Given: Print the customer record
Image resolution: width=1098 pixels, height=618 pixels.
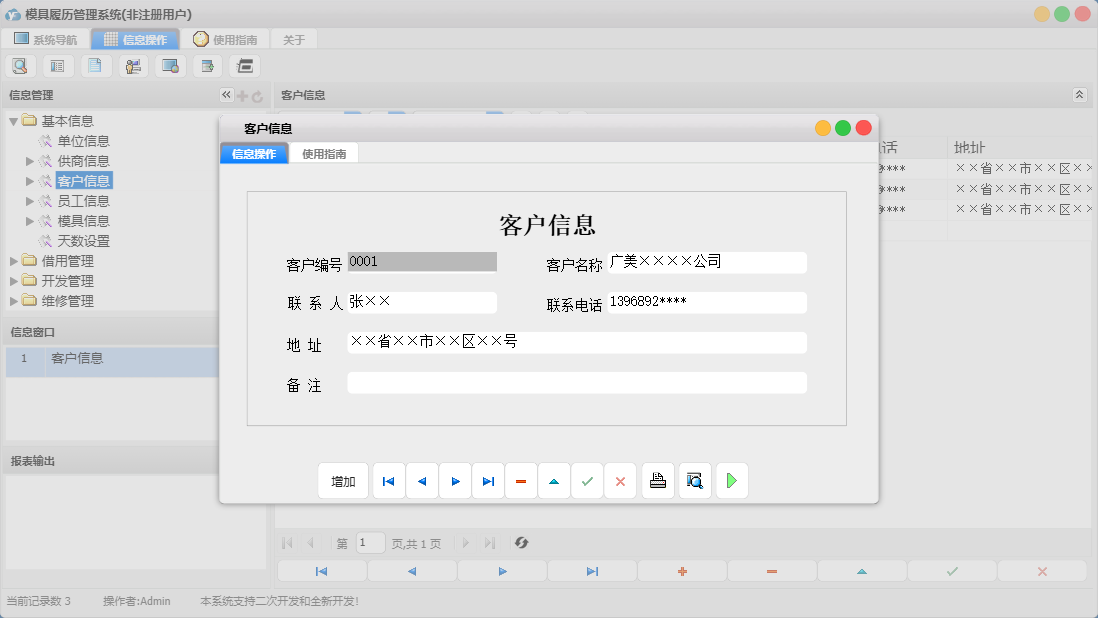Looking at the screenshot, I should pos(657,481).
